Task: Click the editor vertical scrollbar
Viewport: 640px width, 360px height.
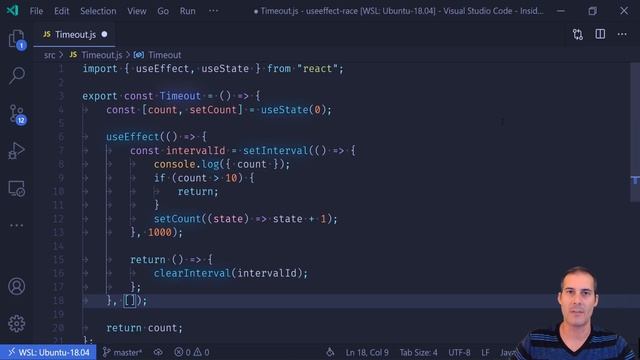Action: point(635,131)
